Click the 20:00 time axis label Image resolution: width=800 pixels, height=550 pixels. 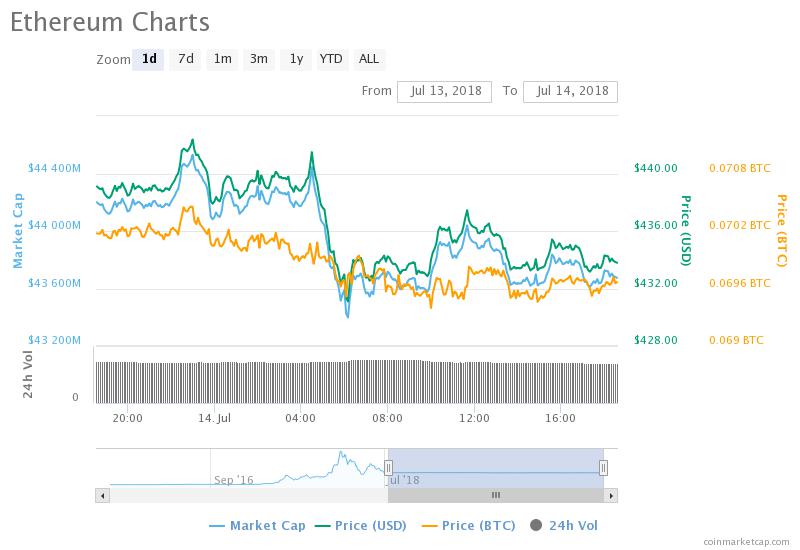click(128, 418)
